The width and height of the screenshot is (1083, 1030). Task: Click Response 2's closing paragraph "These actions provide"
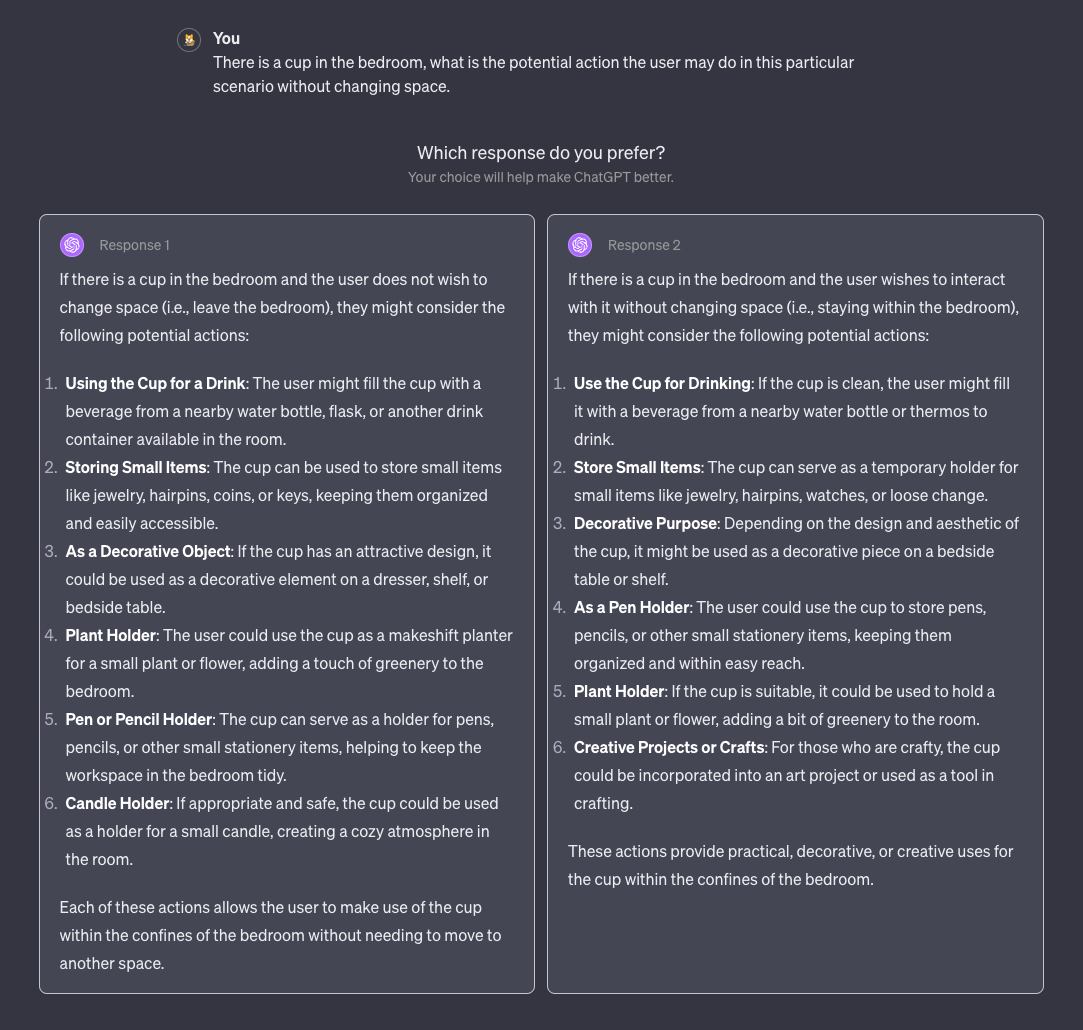[x=790, y=865]
